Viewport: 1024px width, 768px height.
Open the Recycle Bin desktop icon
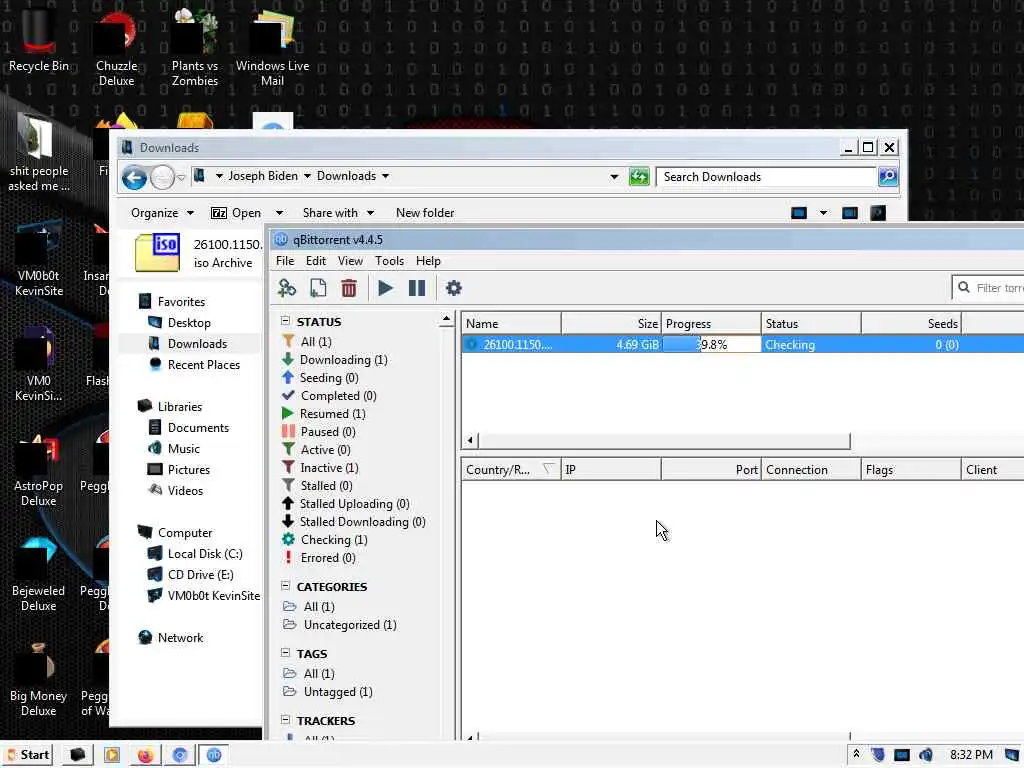click(39, 40)
